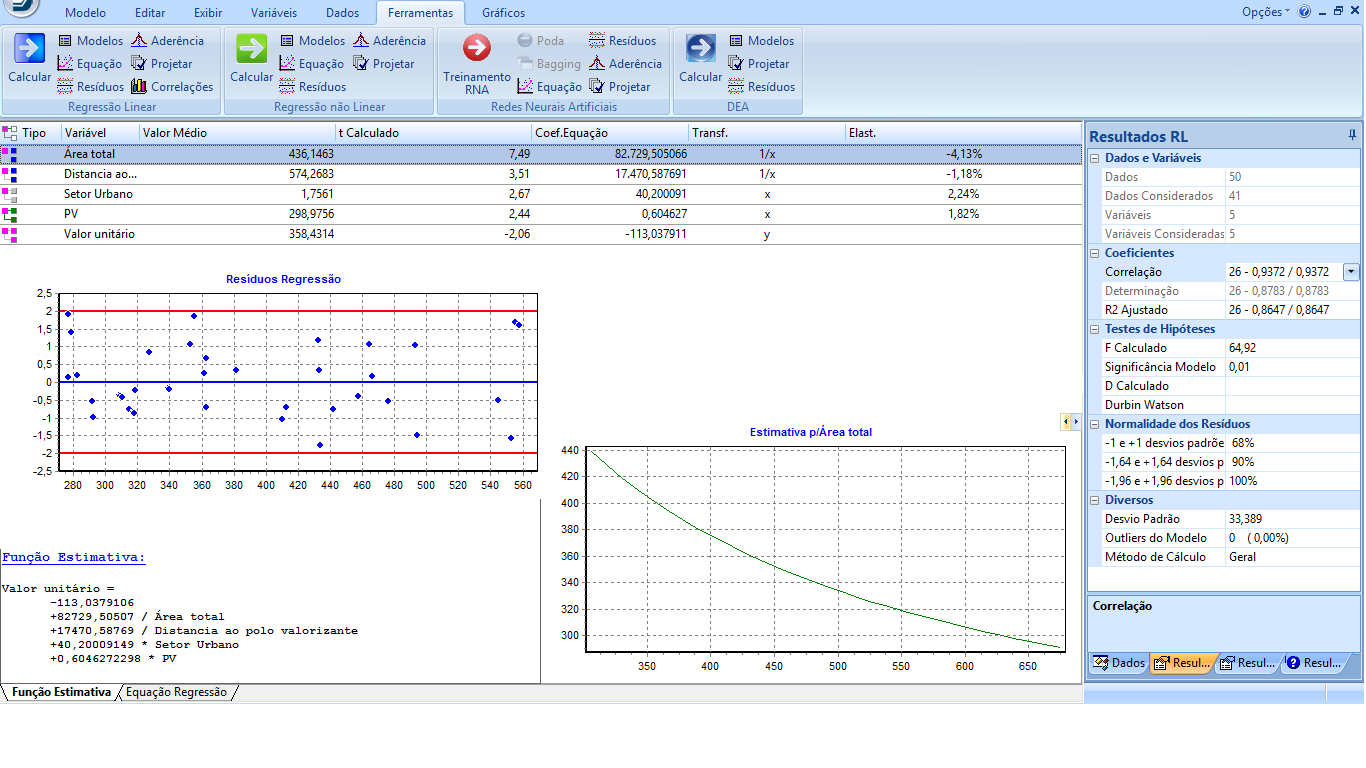Select the Função Estimativa bottom tab

tap(61, 692)
